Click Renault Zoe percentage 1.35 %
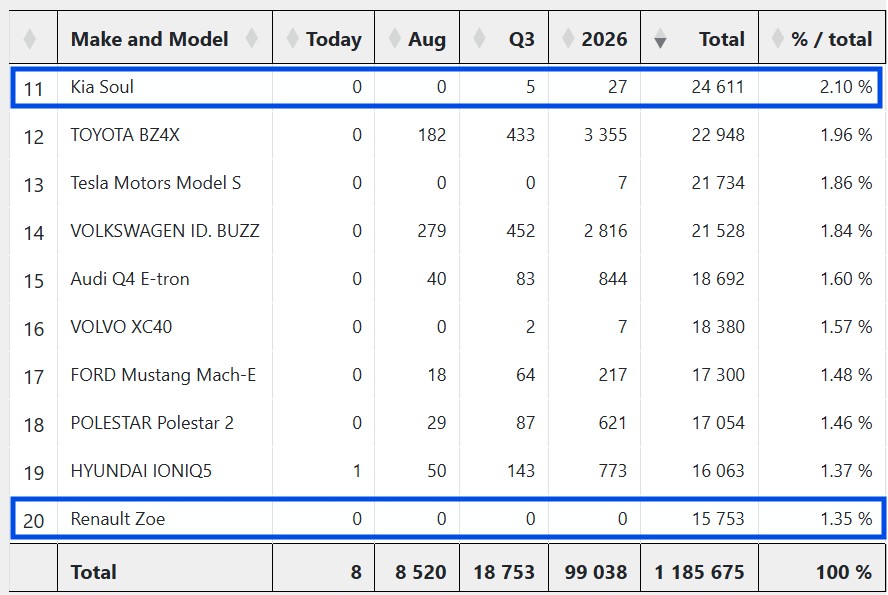Image resolution: width=888 pixels, height=595 pixels. (x=846, y=519)
